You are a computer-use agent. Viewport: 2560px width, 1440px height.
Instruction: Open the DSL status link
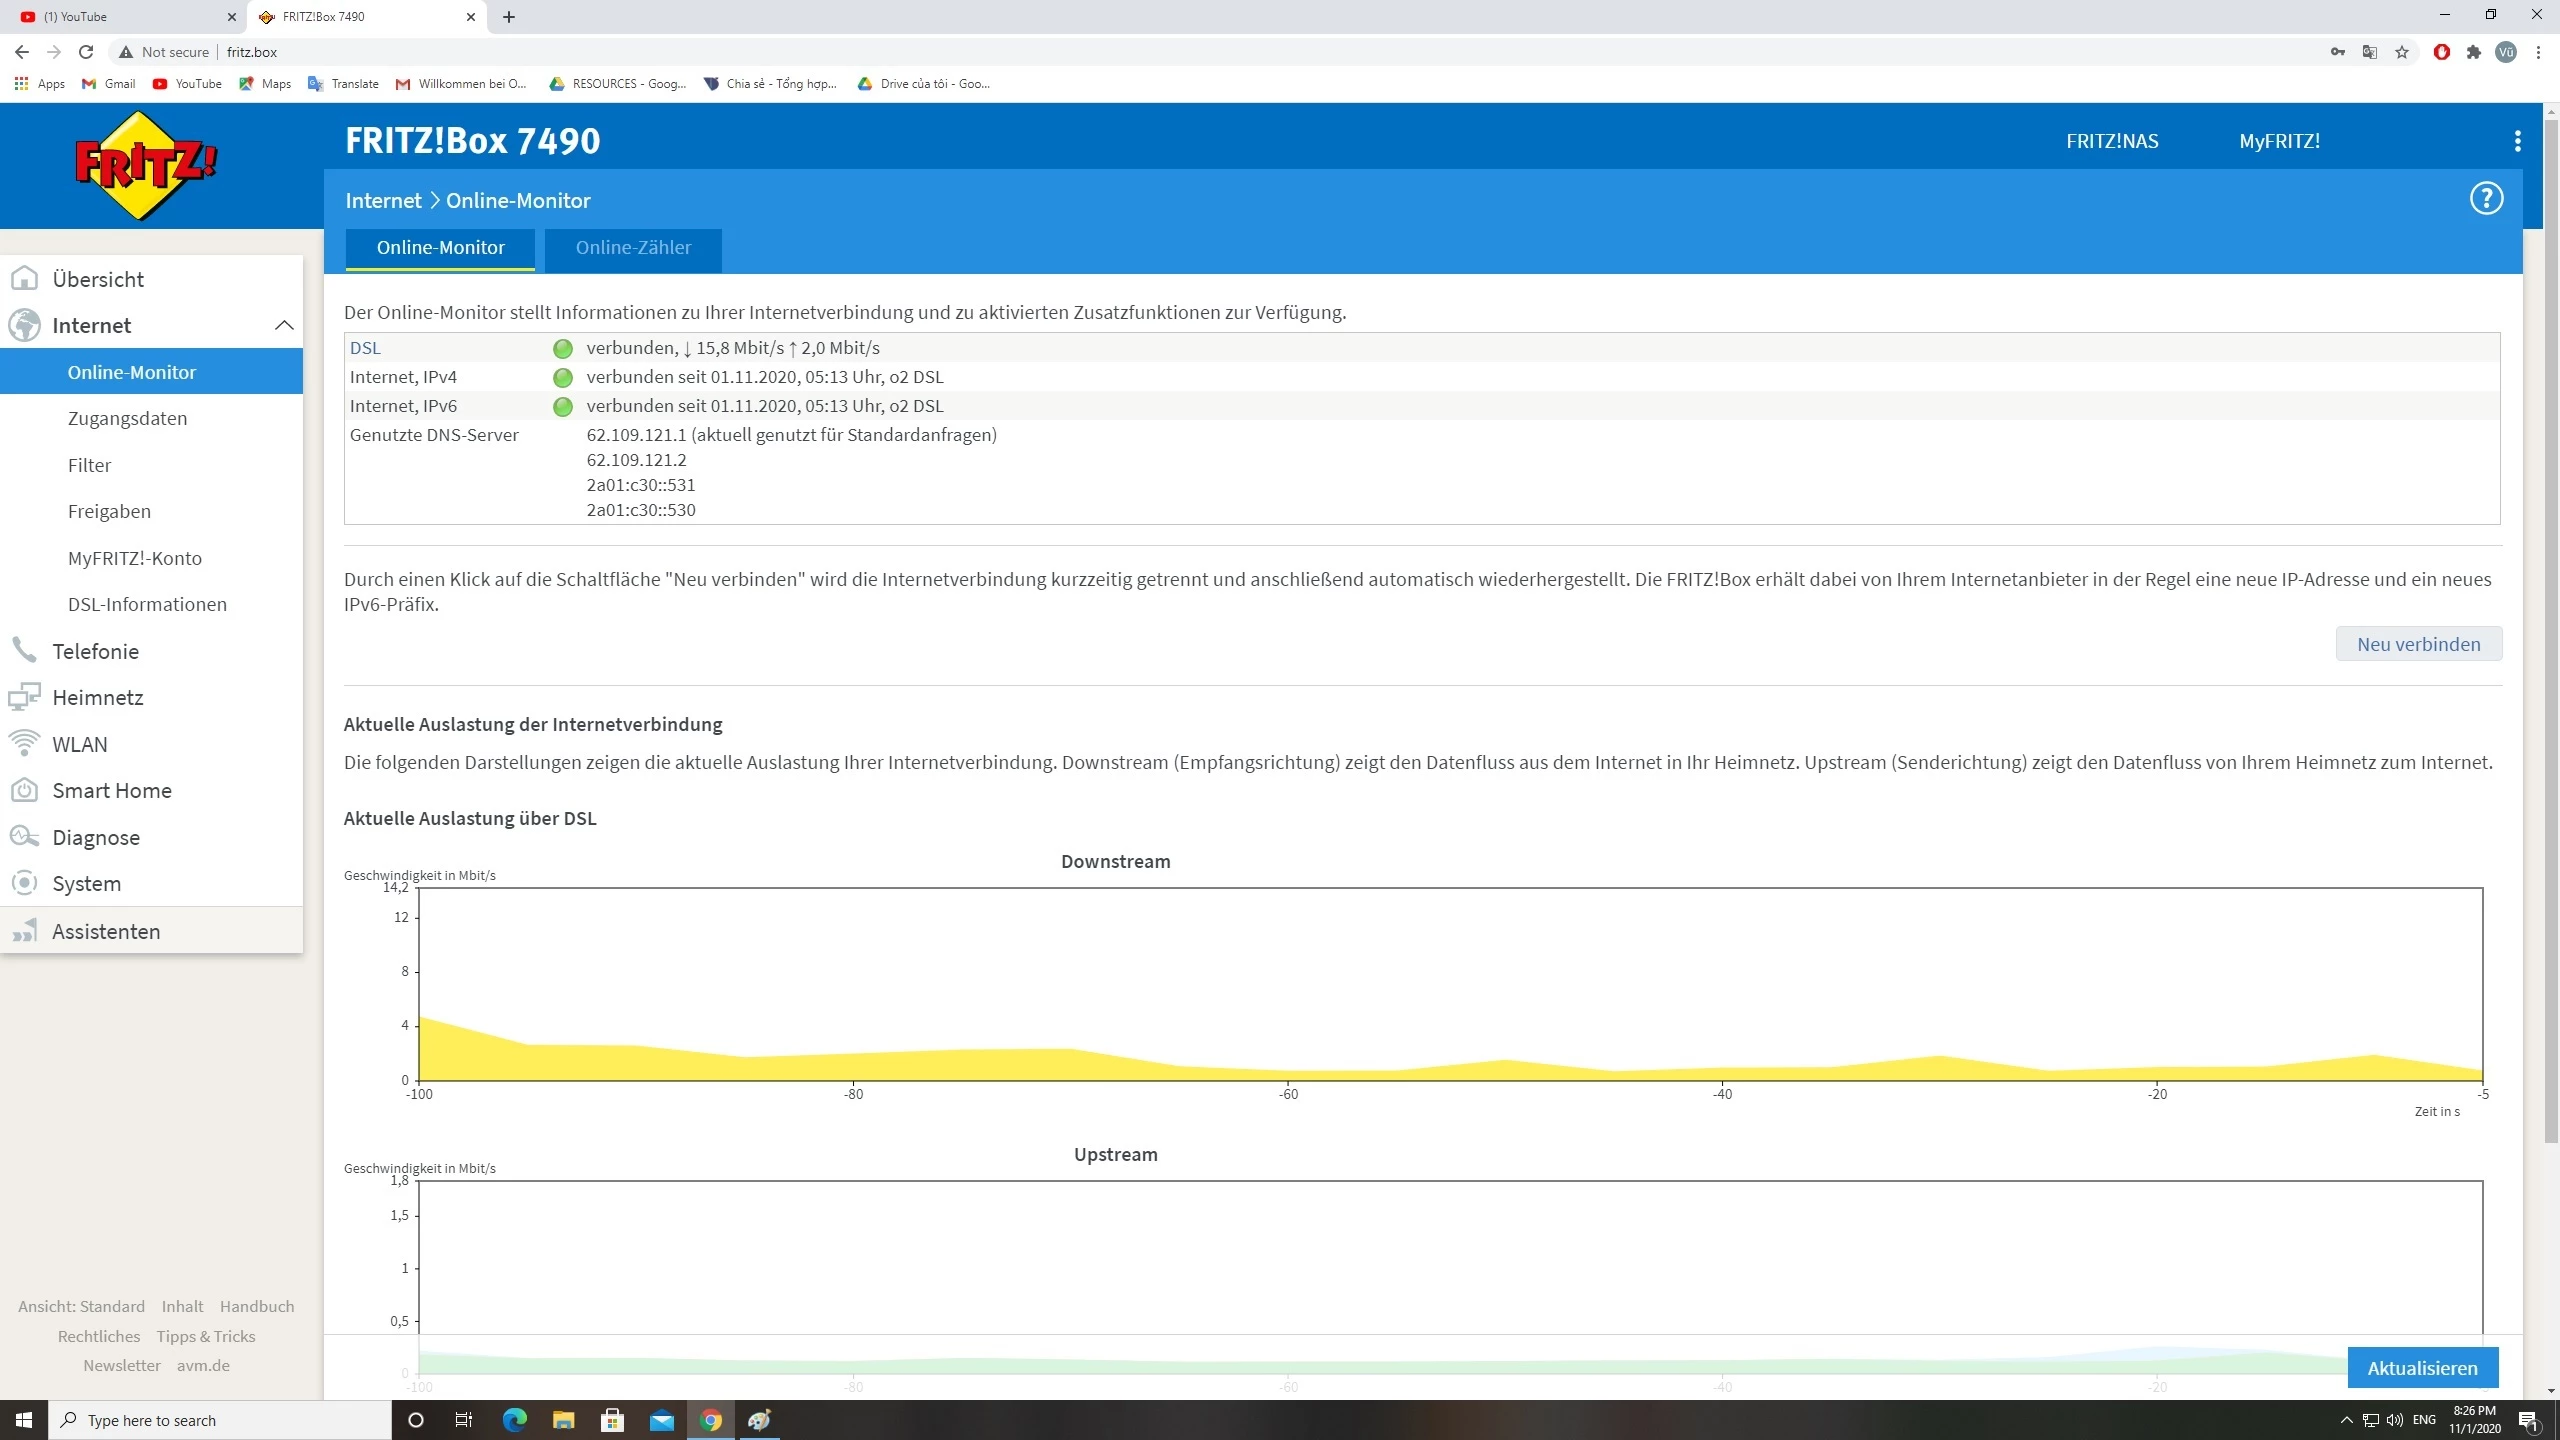365,348
